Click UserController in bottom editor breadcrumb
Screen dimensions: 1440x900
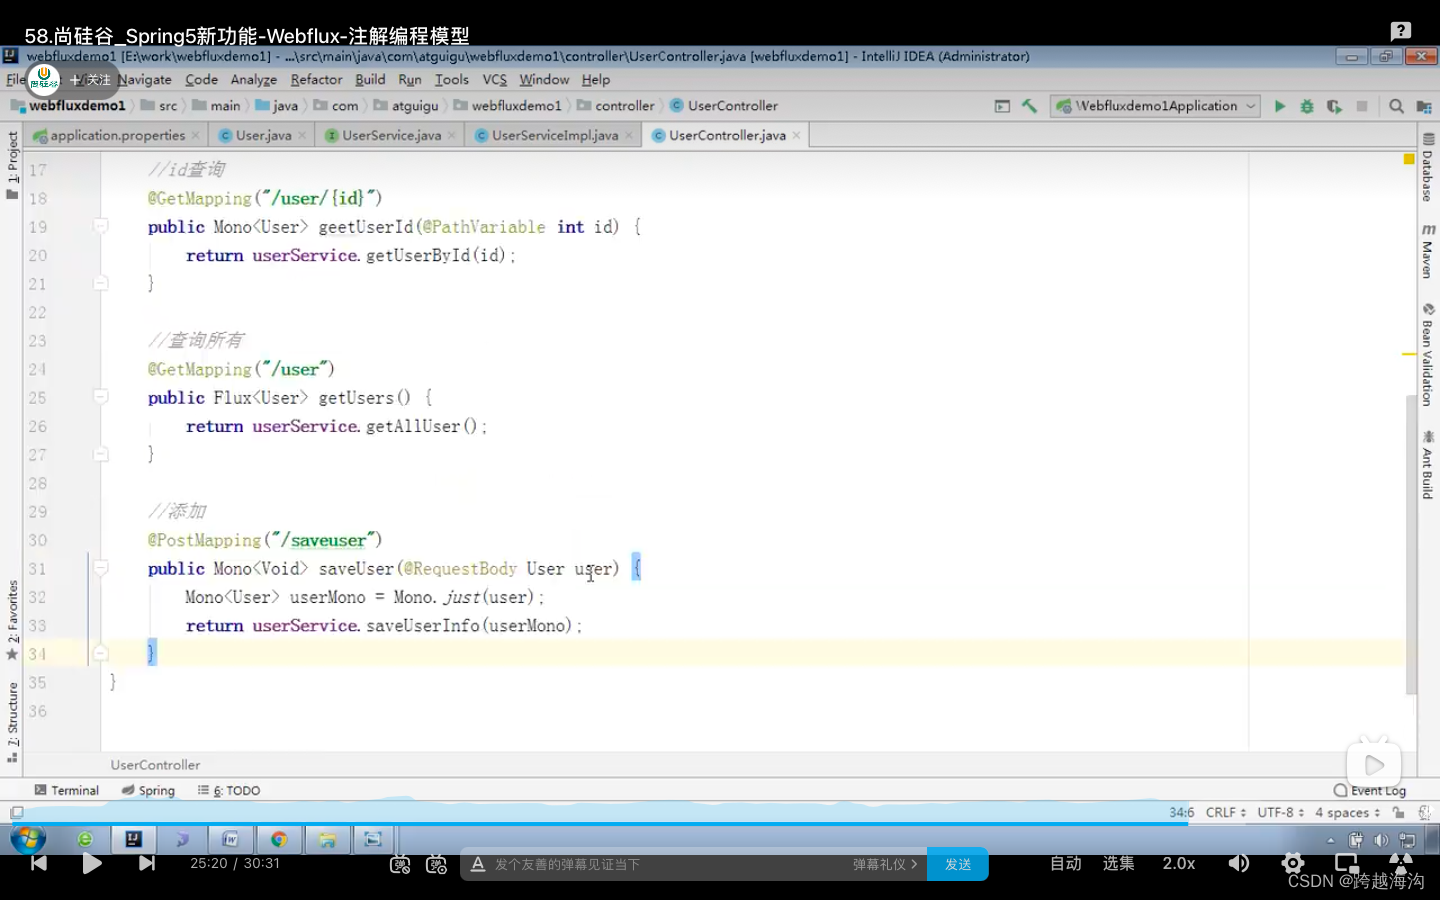(155, 765)
